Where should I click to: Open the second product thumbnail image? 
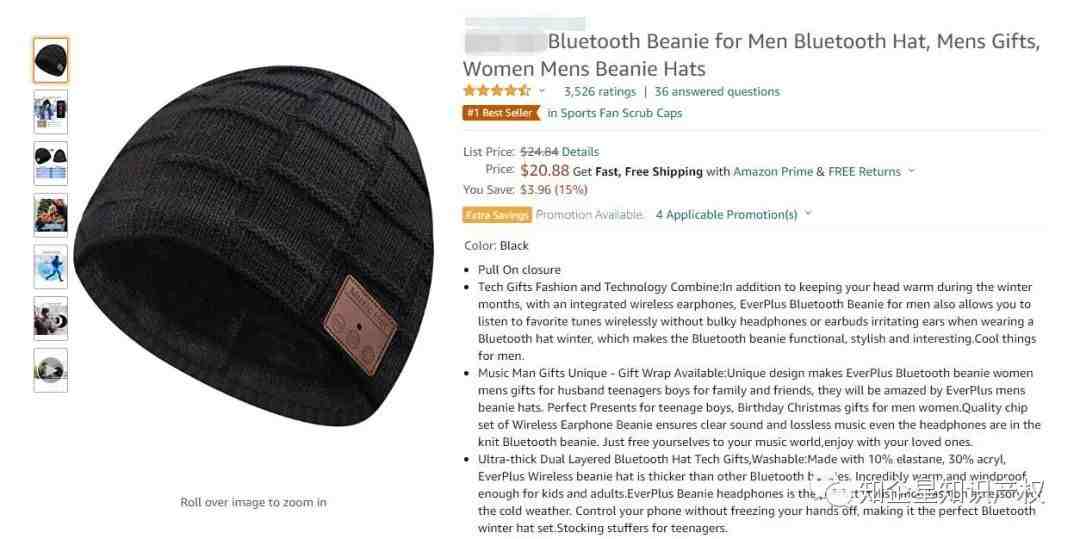pos(51,112)
